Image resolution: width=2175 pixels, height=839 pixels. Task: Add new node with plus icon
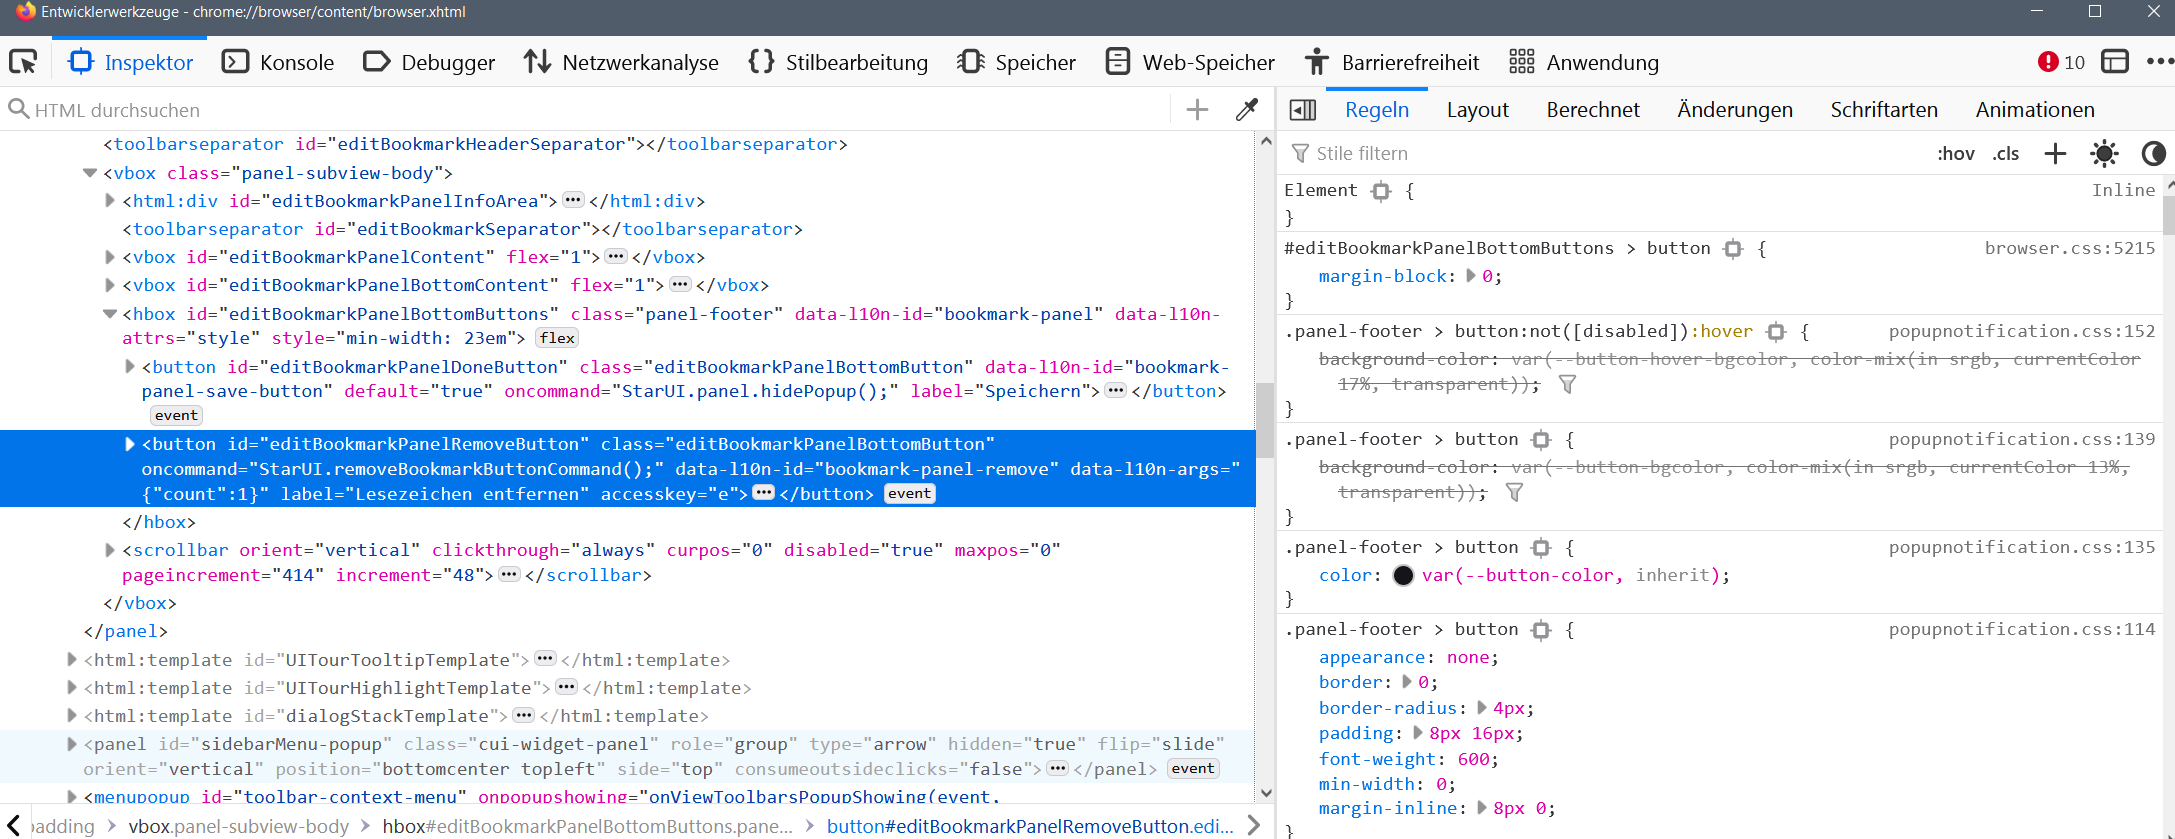(x=1197, y=110)
